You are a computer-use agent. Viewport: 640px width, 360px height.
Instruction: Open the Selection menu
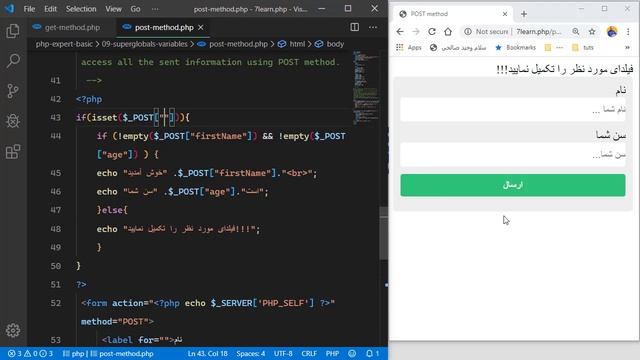tap(81, 9)
